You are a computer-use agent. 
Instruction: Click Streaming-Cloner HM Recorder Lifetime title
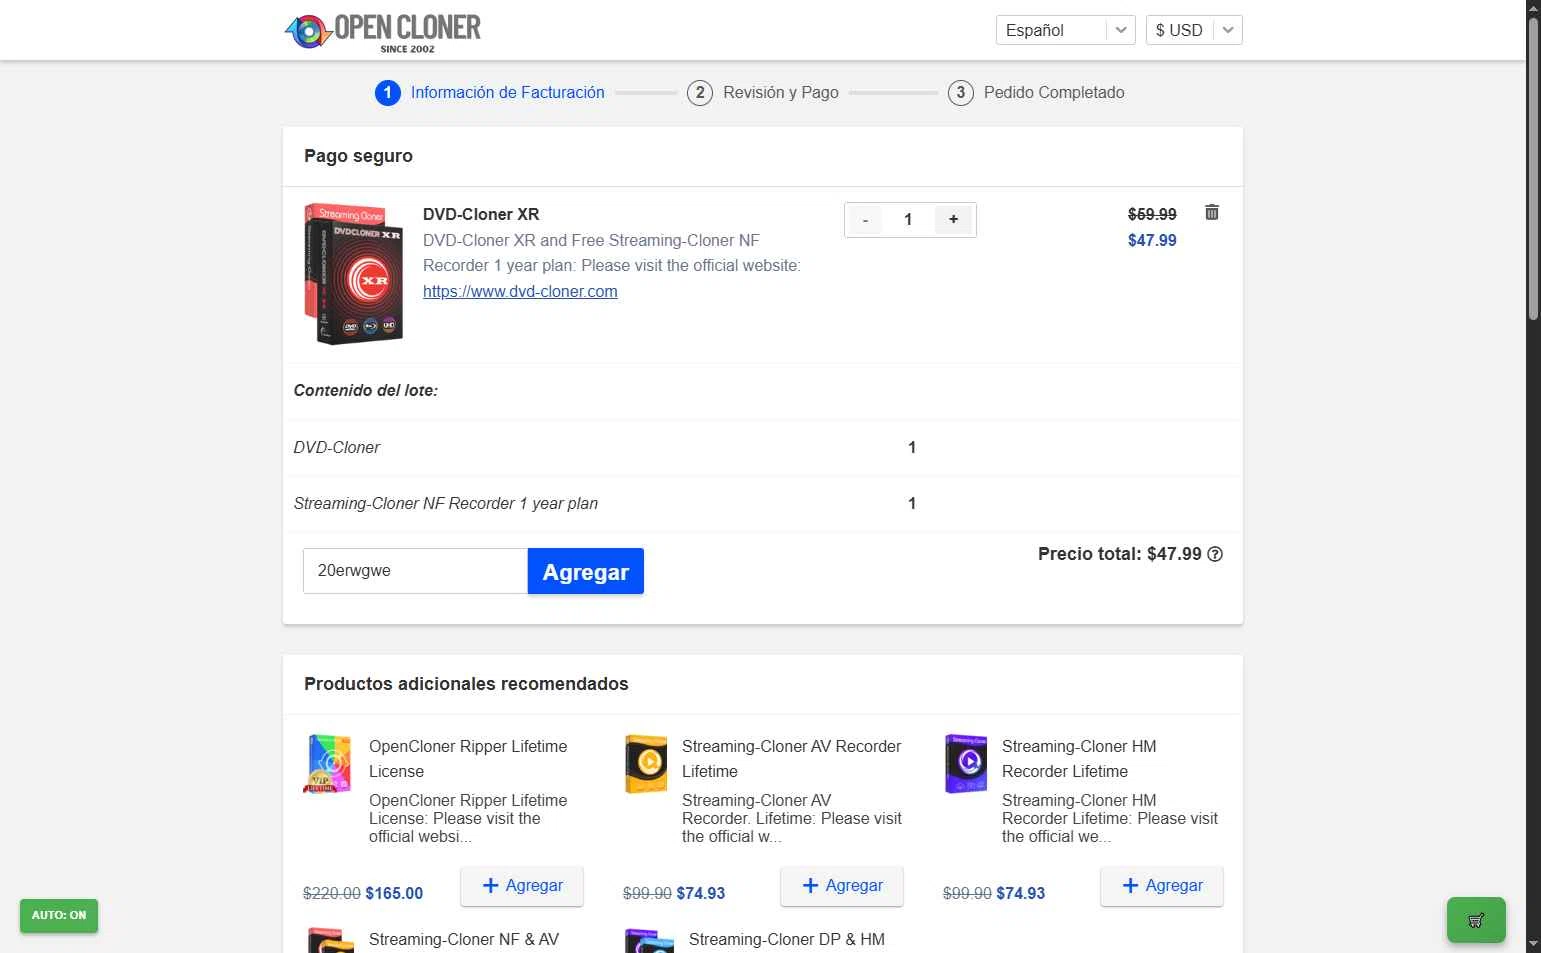1079,759
